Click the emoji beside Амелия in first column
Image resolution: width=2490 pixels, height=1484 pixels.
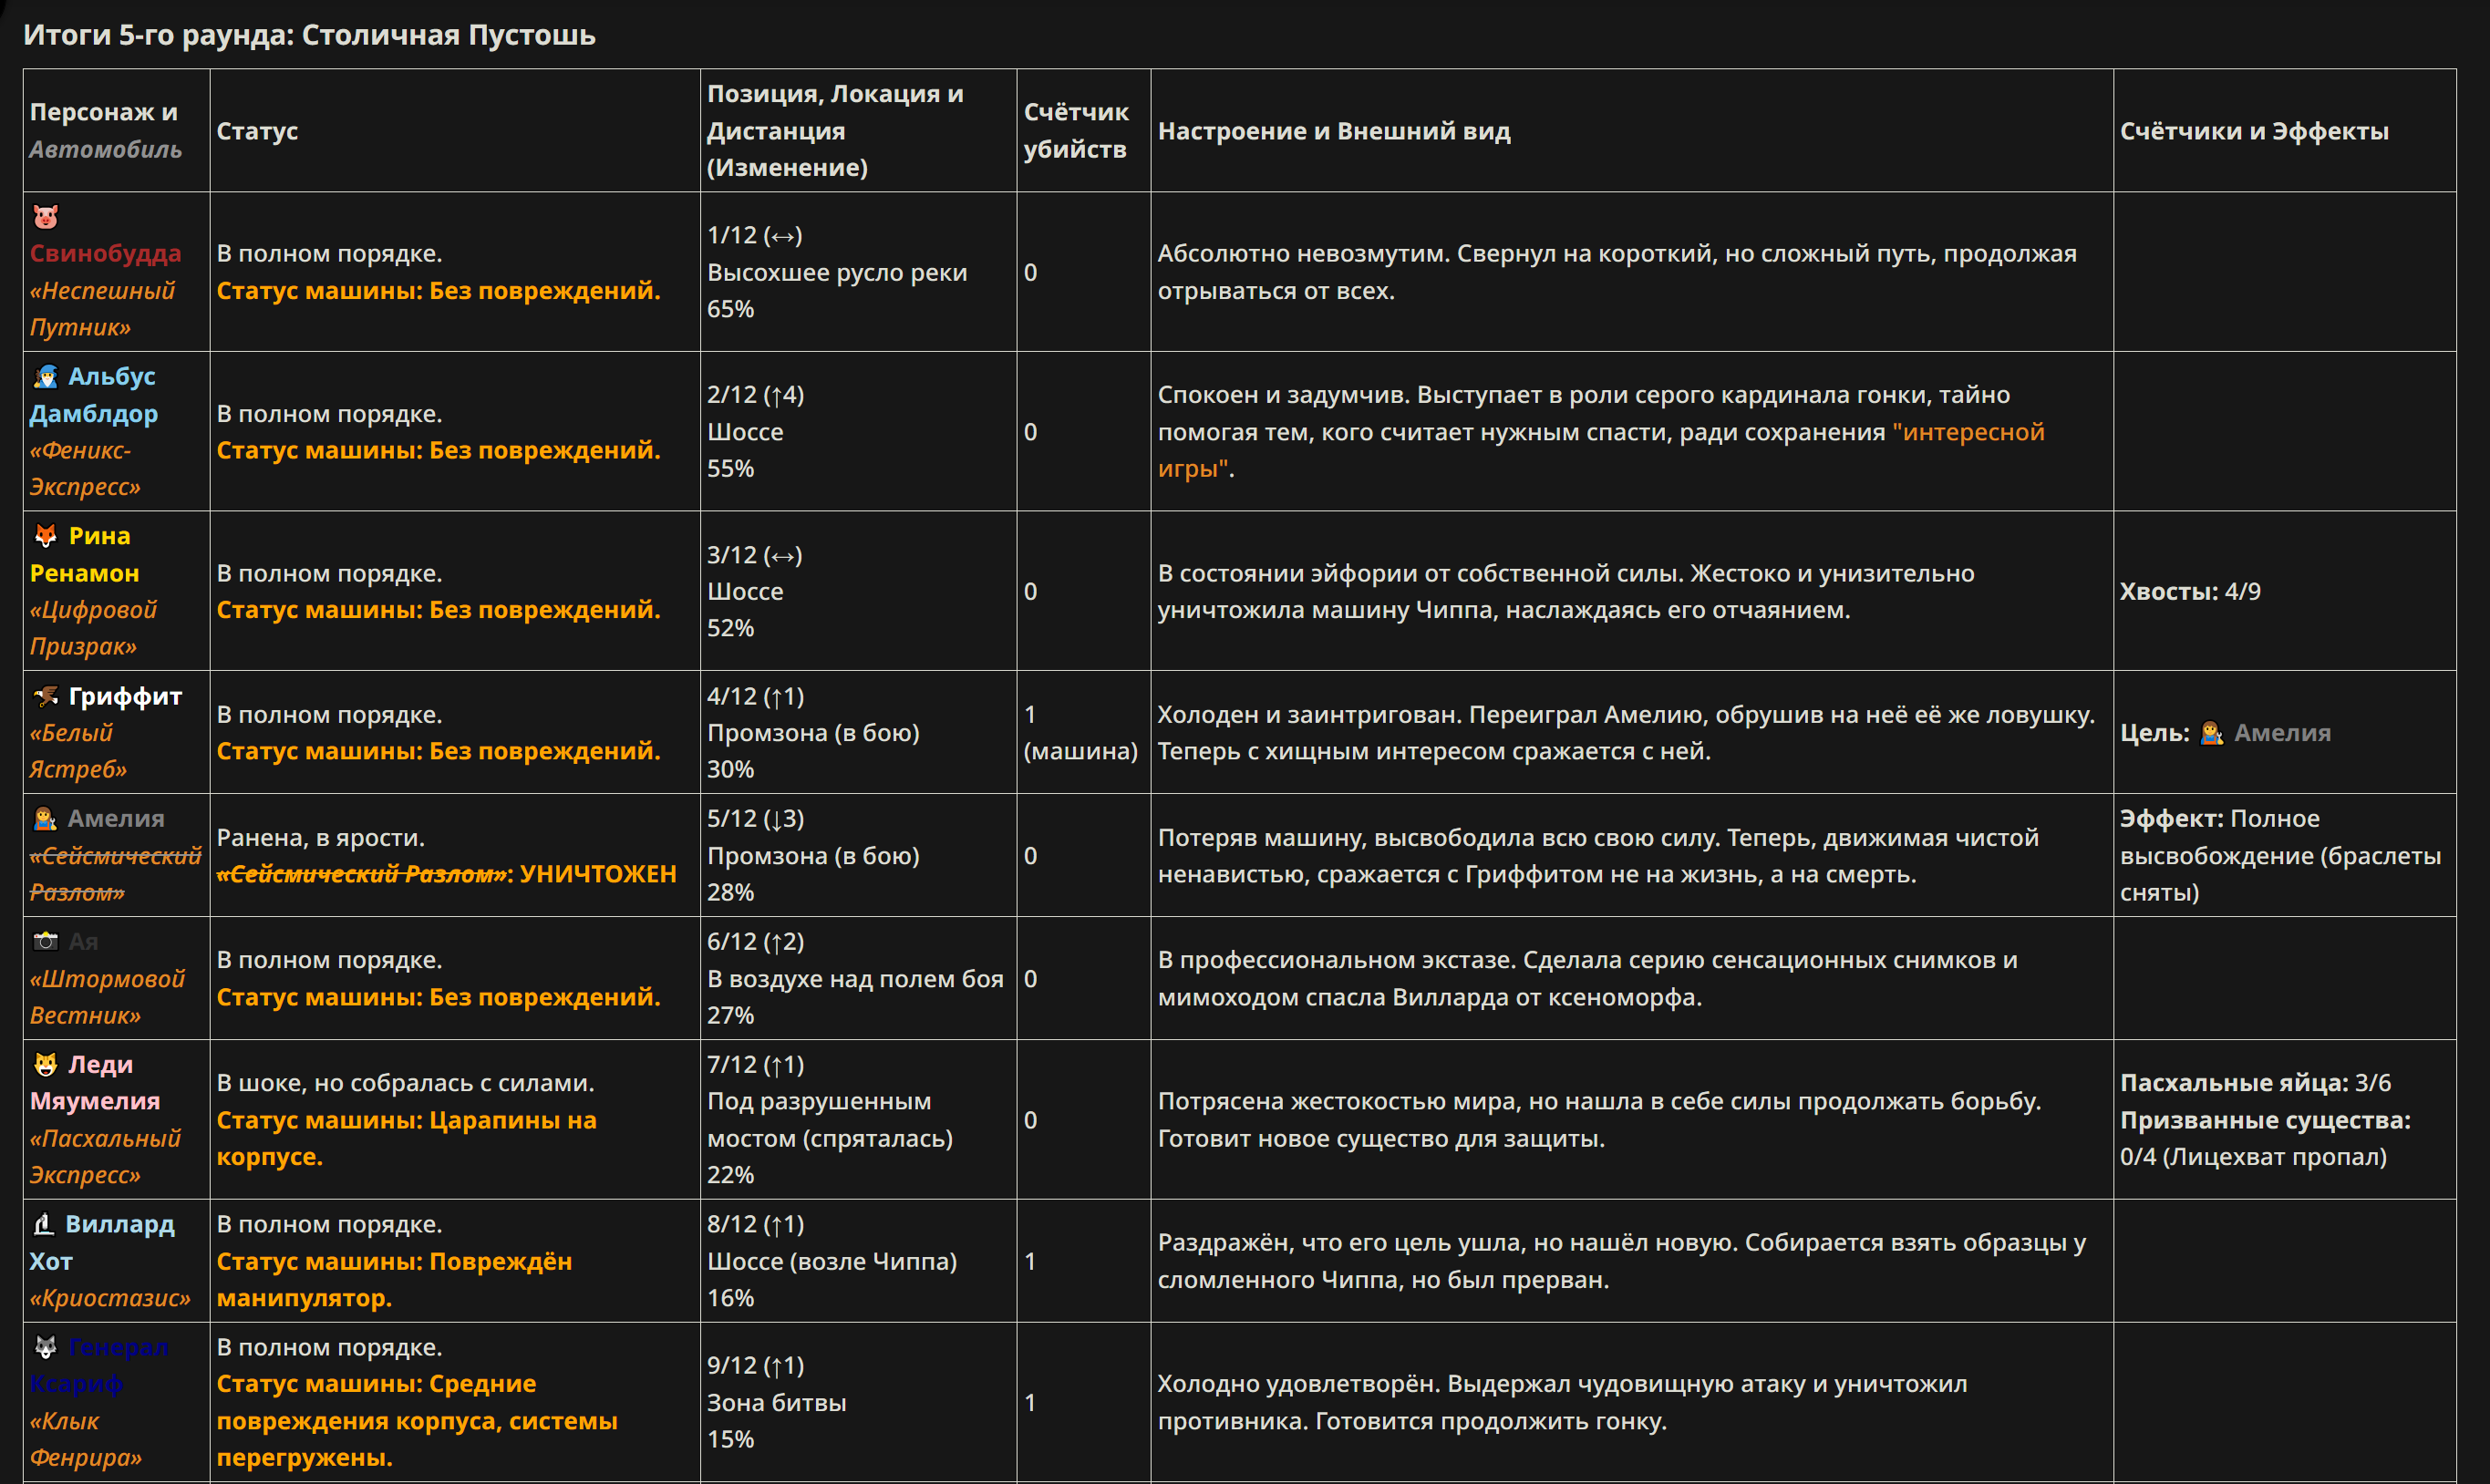coord(46,818)
